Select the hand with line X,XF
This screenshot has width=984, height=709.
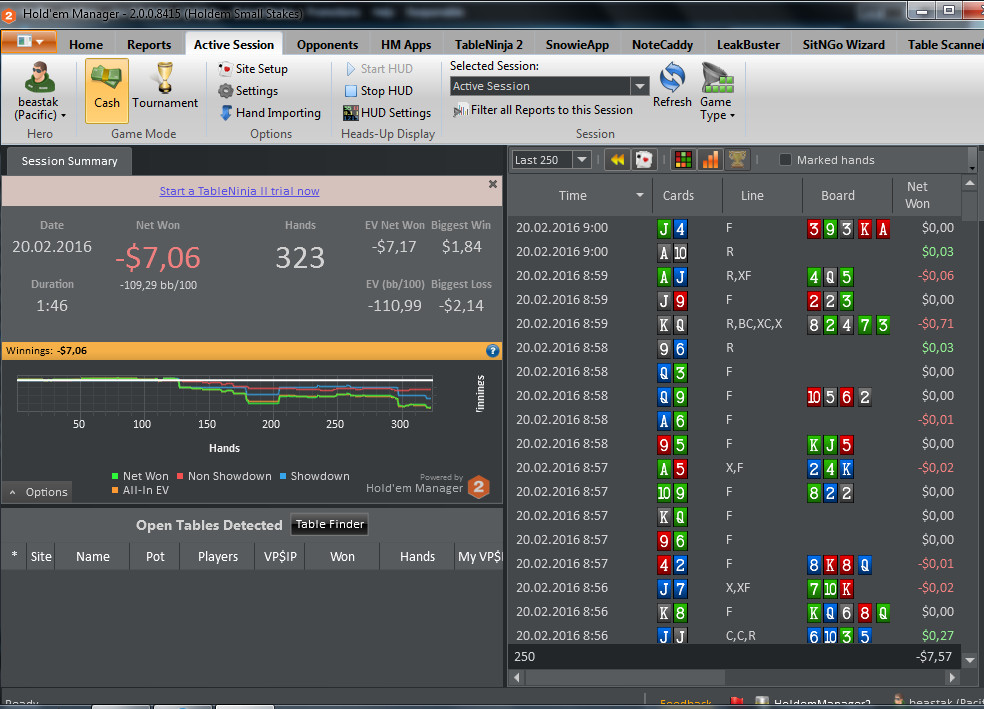(734, 588)
